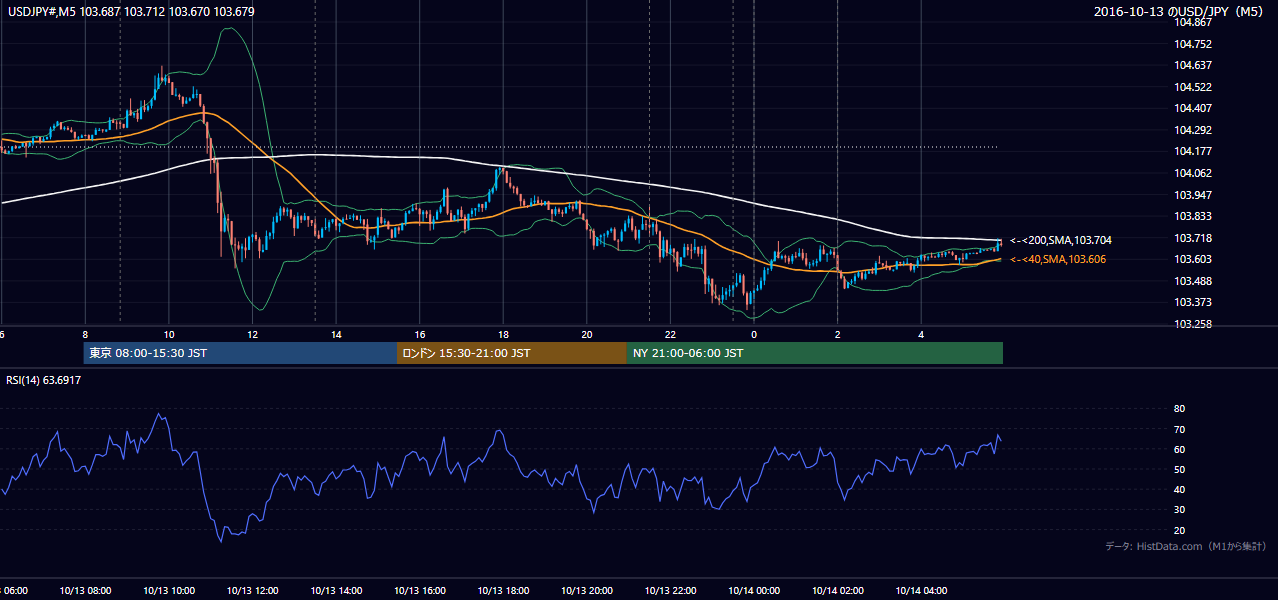This screenshot has height=600, width=1278.
Task: Click price axis value 104.867
Action: tap(1193, 22)
